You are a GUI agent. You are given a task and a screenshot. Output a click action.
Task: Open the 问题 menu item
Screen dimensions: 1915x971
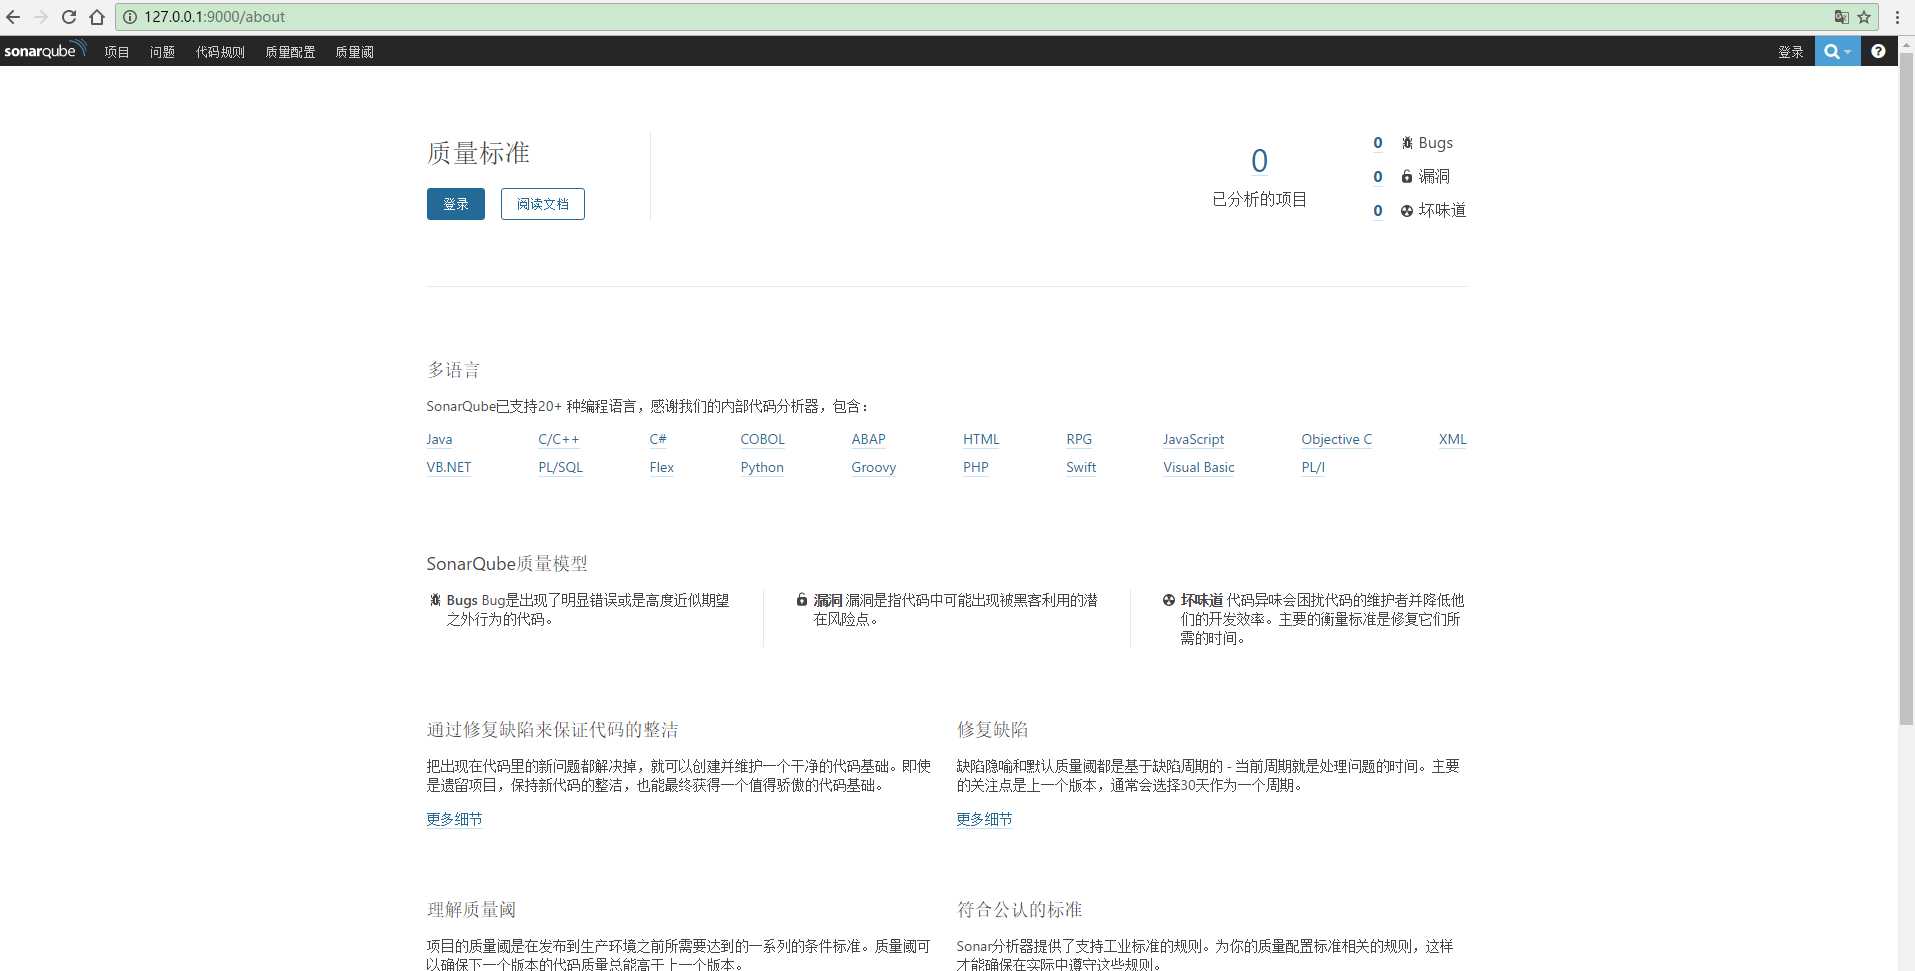[x=162, y=52]
